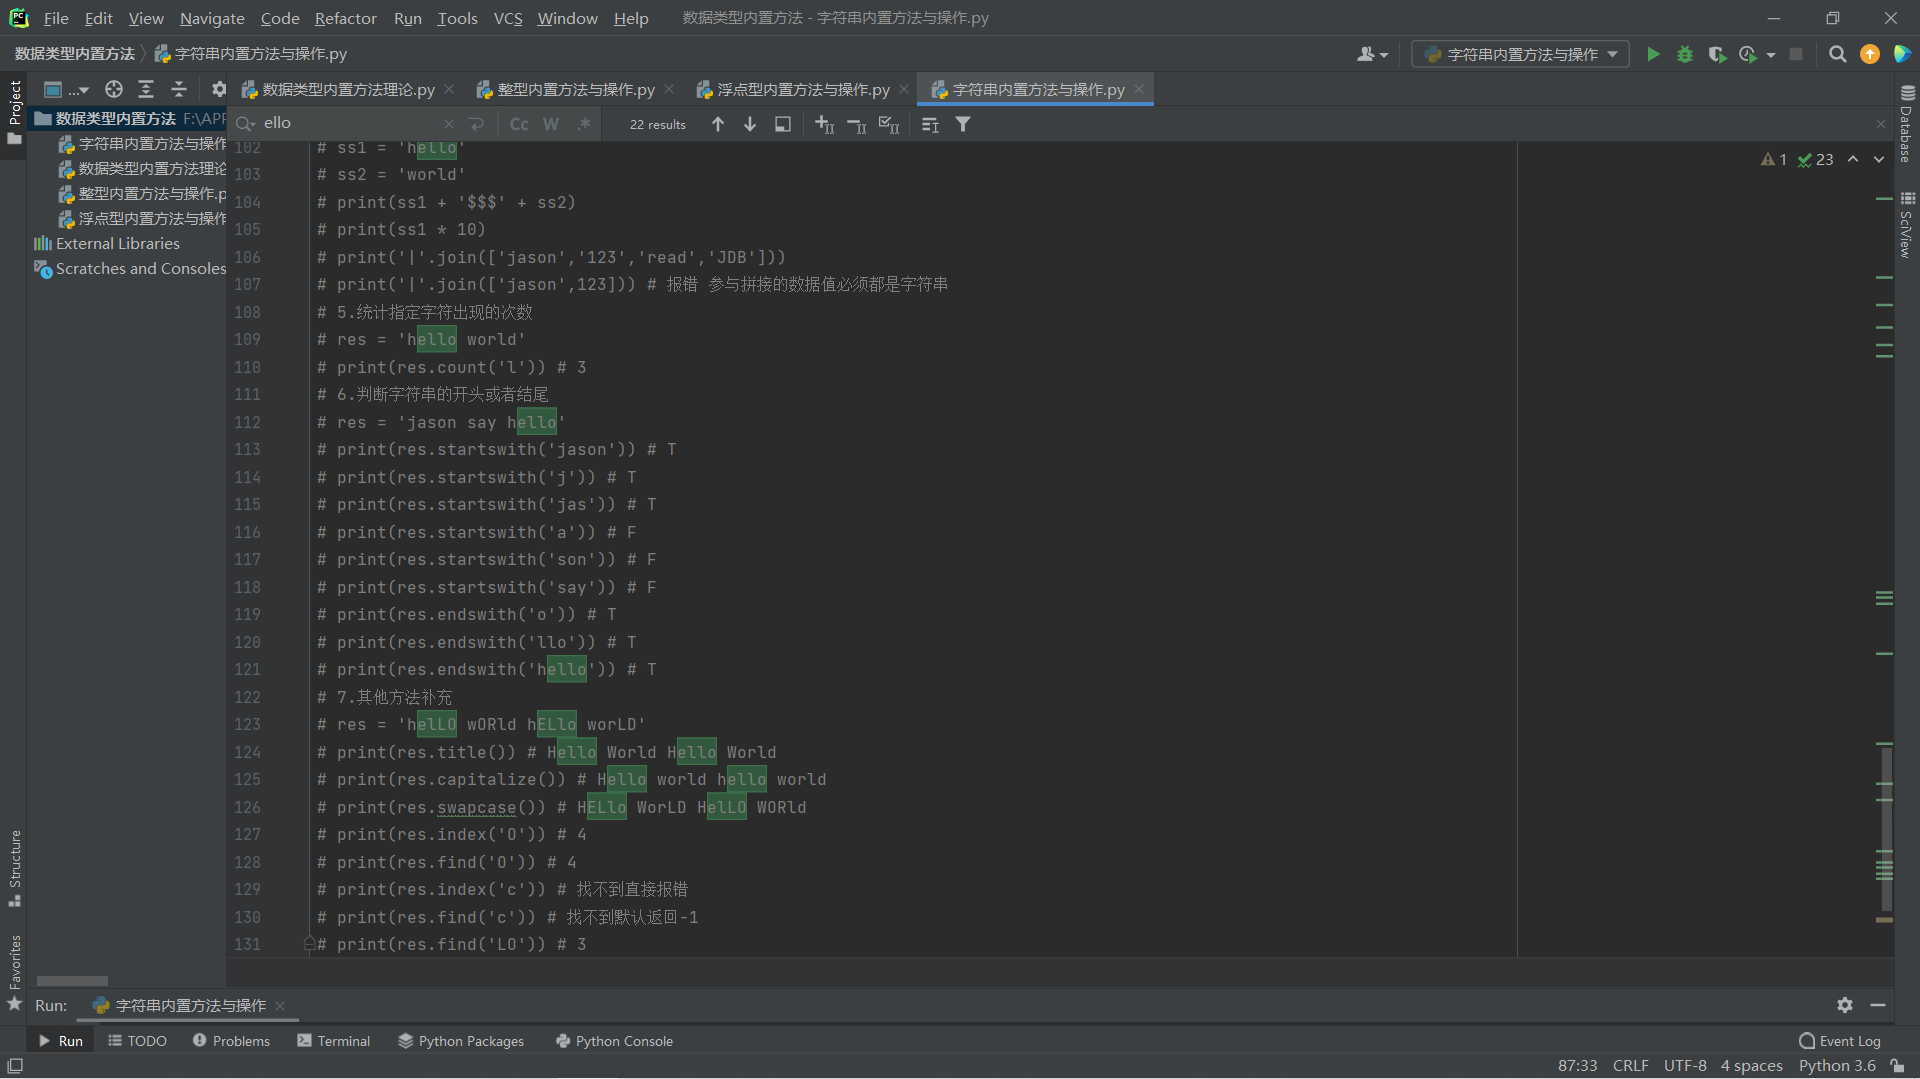Open the VCS menu
The width and height of the screenshot is (1920, 1079).
coord(508,18)
